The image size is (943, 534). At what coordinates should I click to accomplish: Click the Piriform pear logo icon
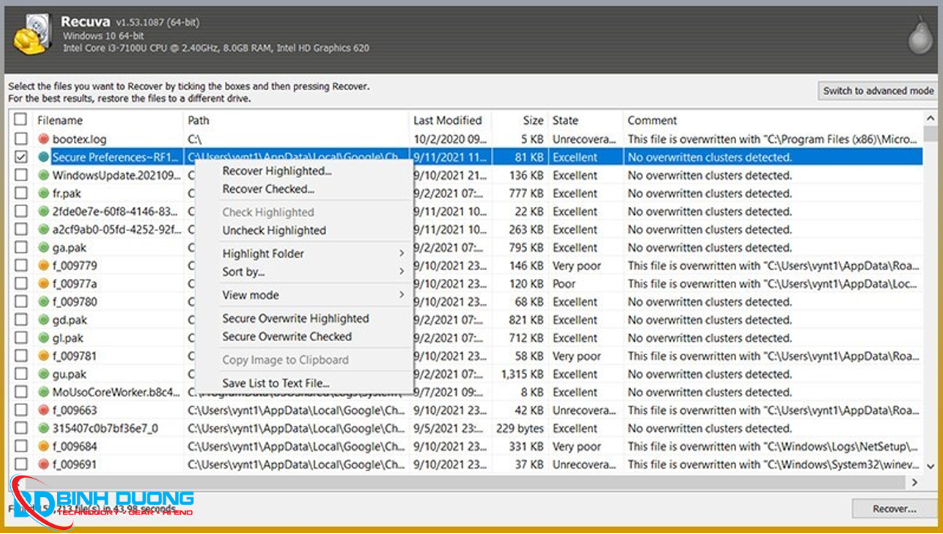(x=920, y=37)
